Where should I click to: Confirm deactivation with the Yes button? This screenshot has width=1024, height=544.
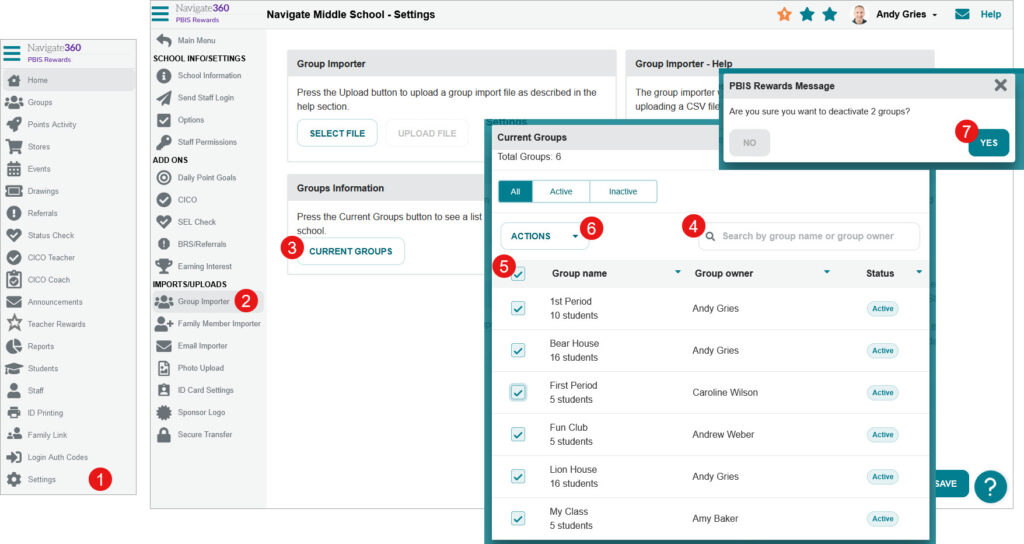[x=988, y=143]
